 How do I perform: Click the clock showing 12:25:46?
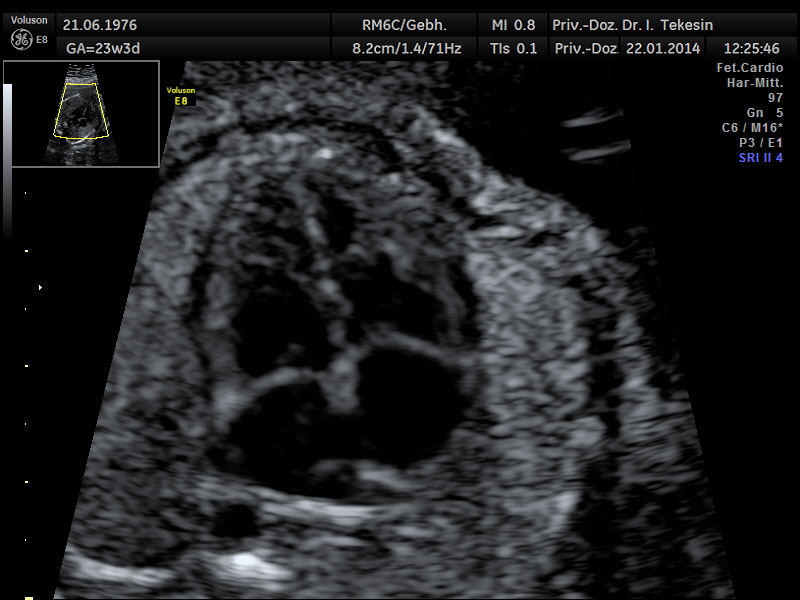pos(750,47)
